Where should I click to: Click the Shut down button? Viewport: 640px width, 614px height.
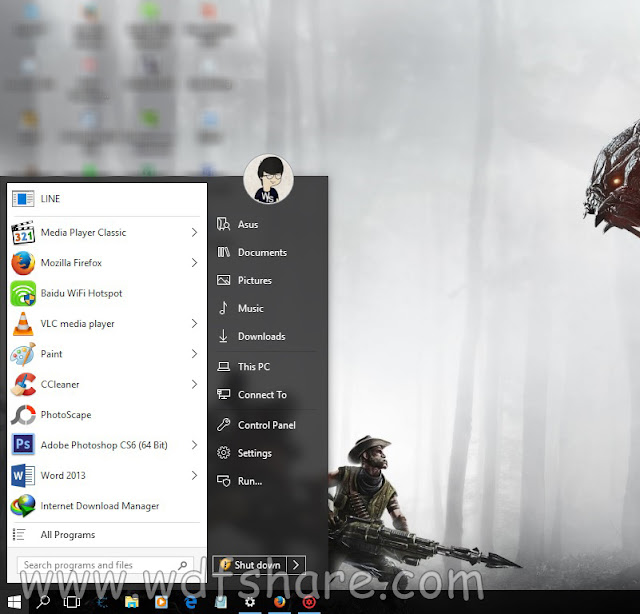(250, 565)
